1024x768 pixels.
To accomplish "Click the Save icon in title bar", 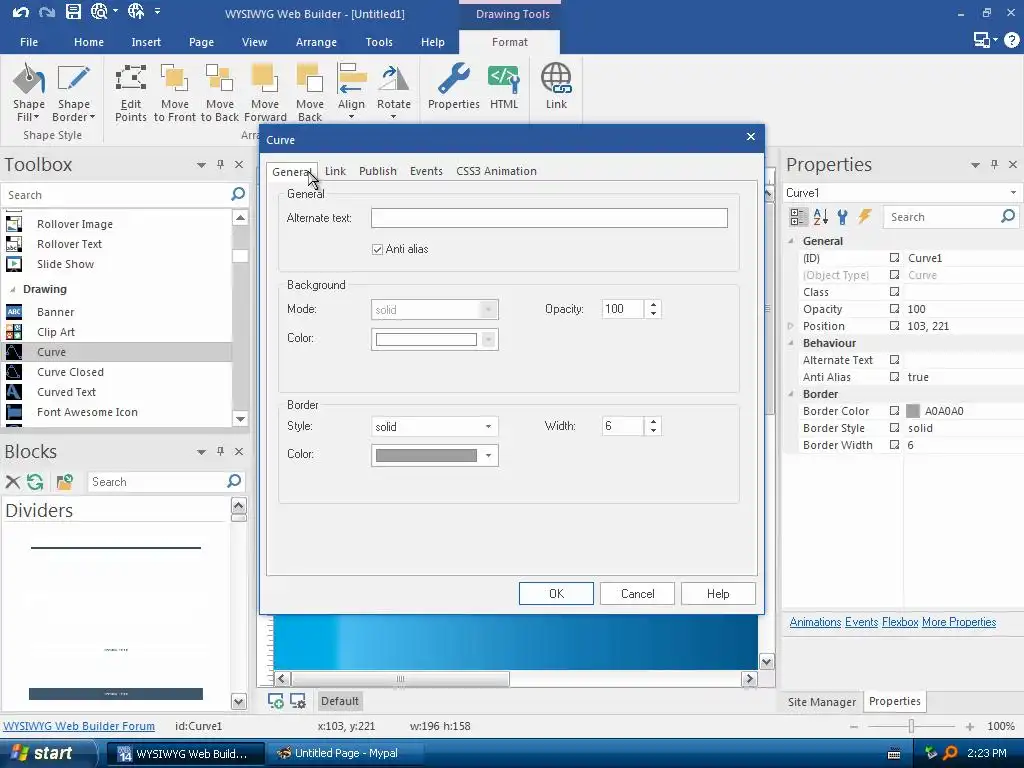I will coord(73,11).
